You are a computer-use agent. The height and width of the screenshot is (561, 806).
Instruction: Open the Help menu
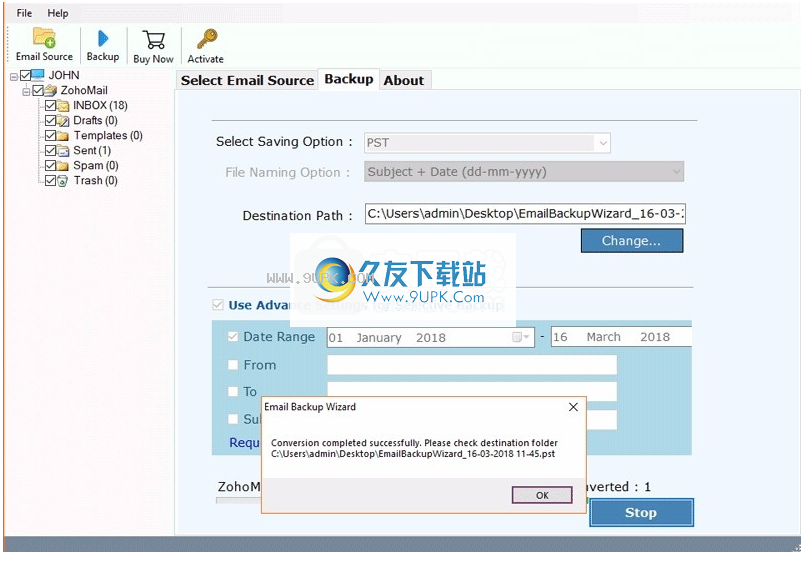(58, 13)
